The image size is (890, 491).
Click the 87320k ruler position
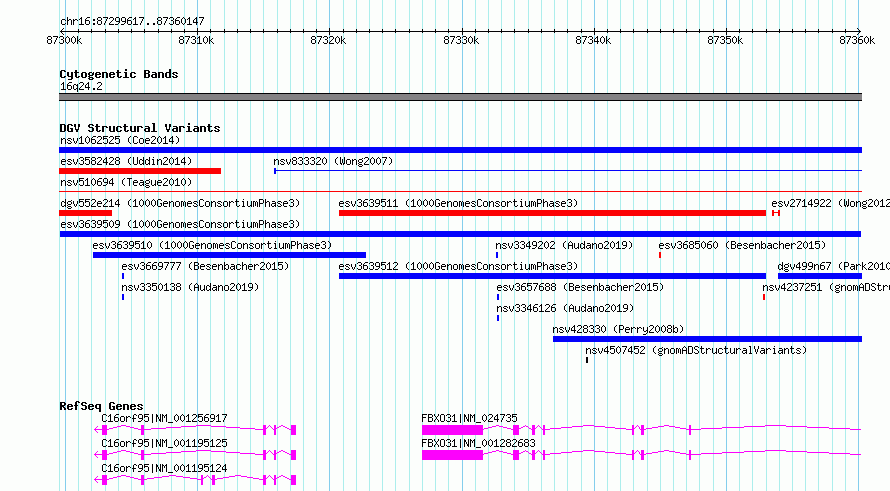[x=328, y=40]
